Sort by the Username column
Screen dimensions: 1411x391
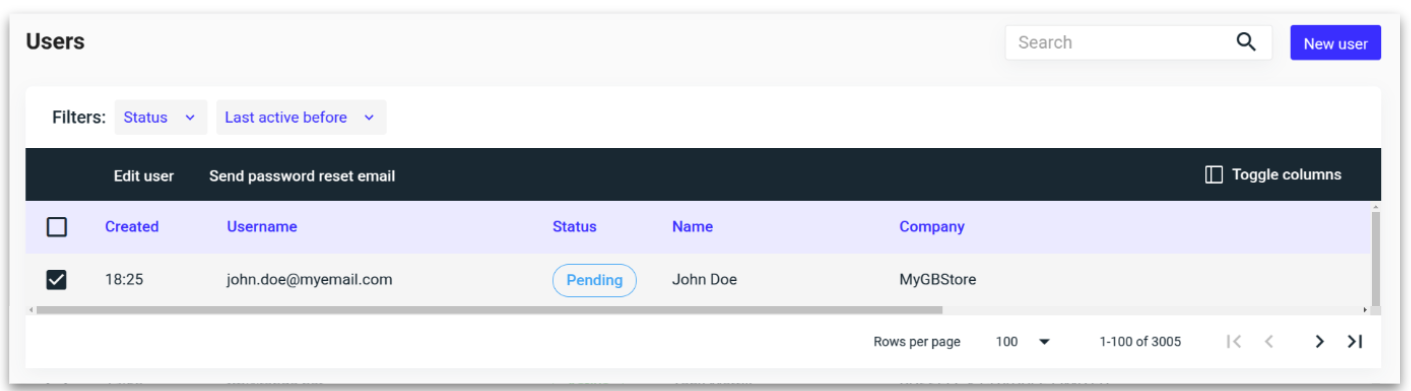pyautogui.click(x=262, y=227)
